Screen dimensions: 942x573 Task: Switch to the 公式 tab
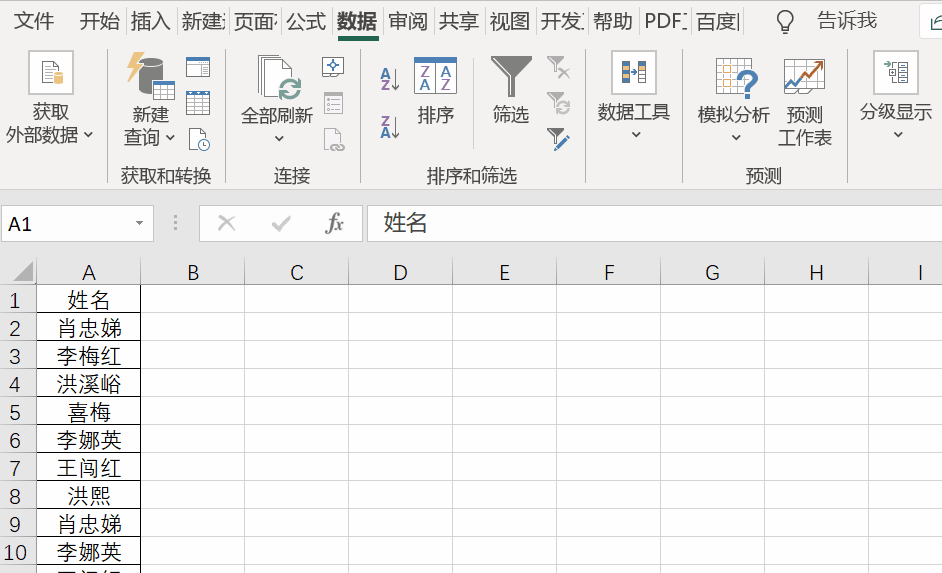[x=306, y=21]
